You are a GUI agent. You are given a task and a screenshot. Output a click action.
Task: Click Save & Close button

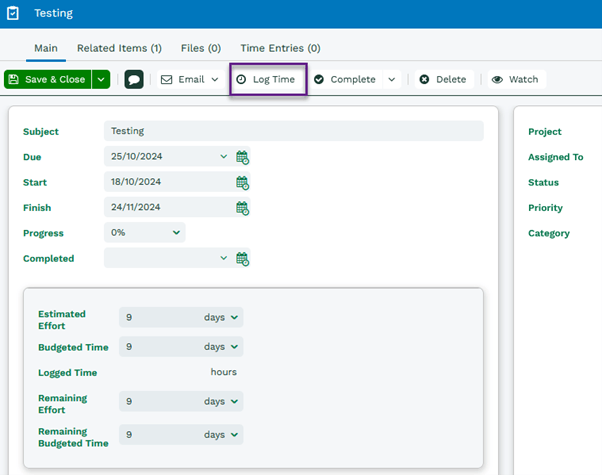(x=48, y=79)
